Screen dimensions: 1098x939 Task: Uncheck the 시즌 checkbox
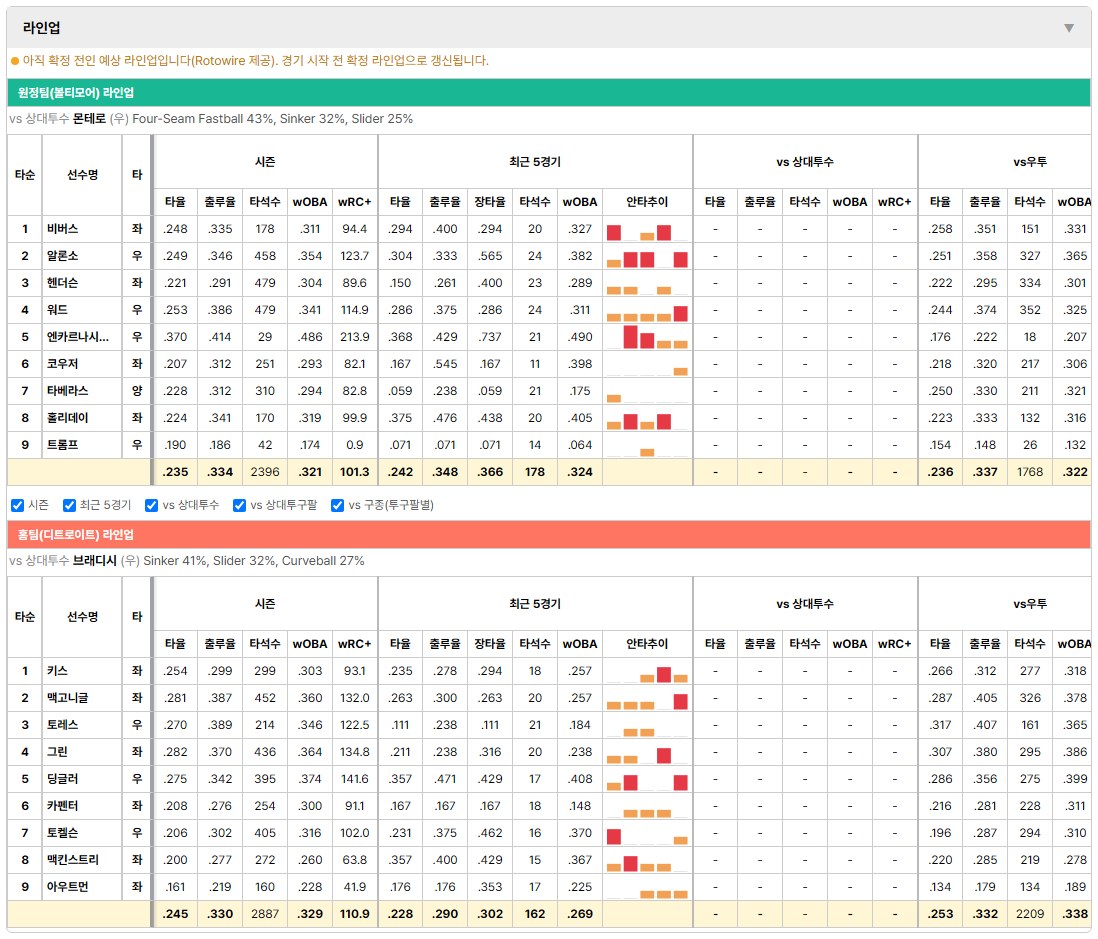[18, 506]
